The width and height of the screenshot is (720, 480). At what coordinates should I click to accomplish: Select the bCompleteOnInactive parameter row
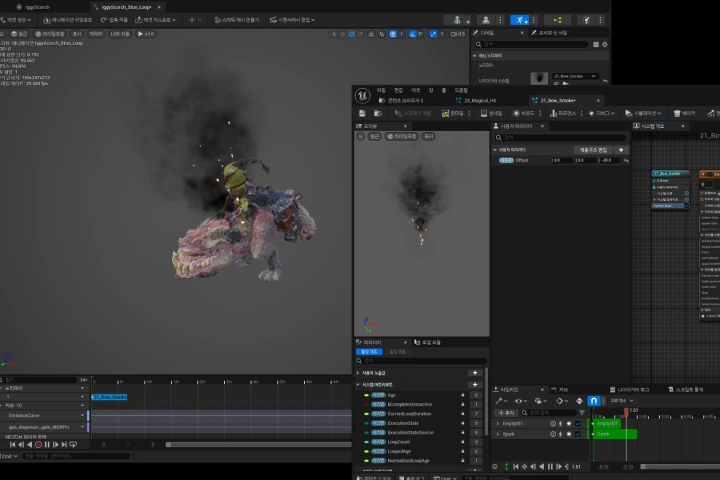pyautogui.click(x=419, y=404)
